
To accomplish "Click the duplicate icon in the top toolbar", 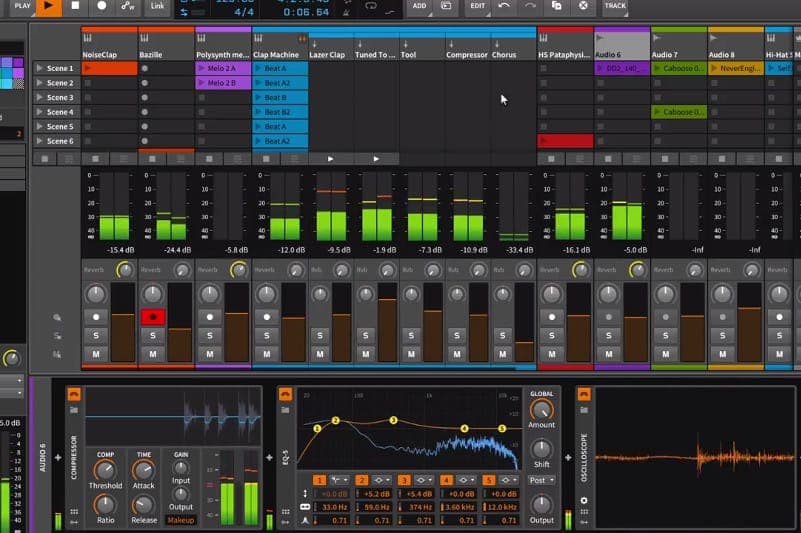I will pos(556,6).
